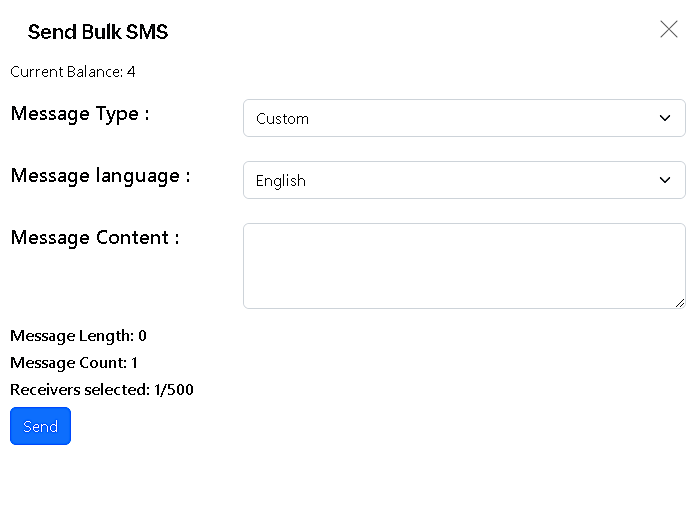Viewport: 697px width, 507px height.
Task: Click the Message Count indicator
Action: (74, 363)
